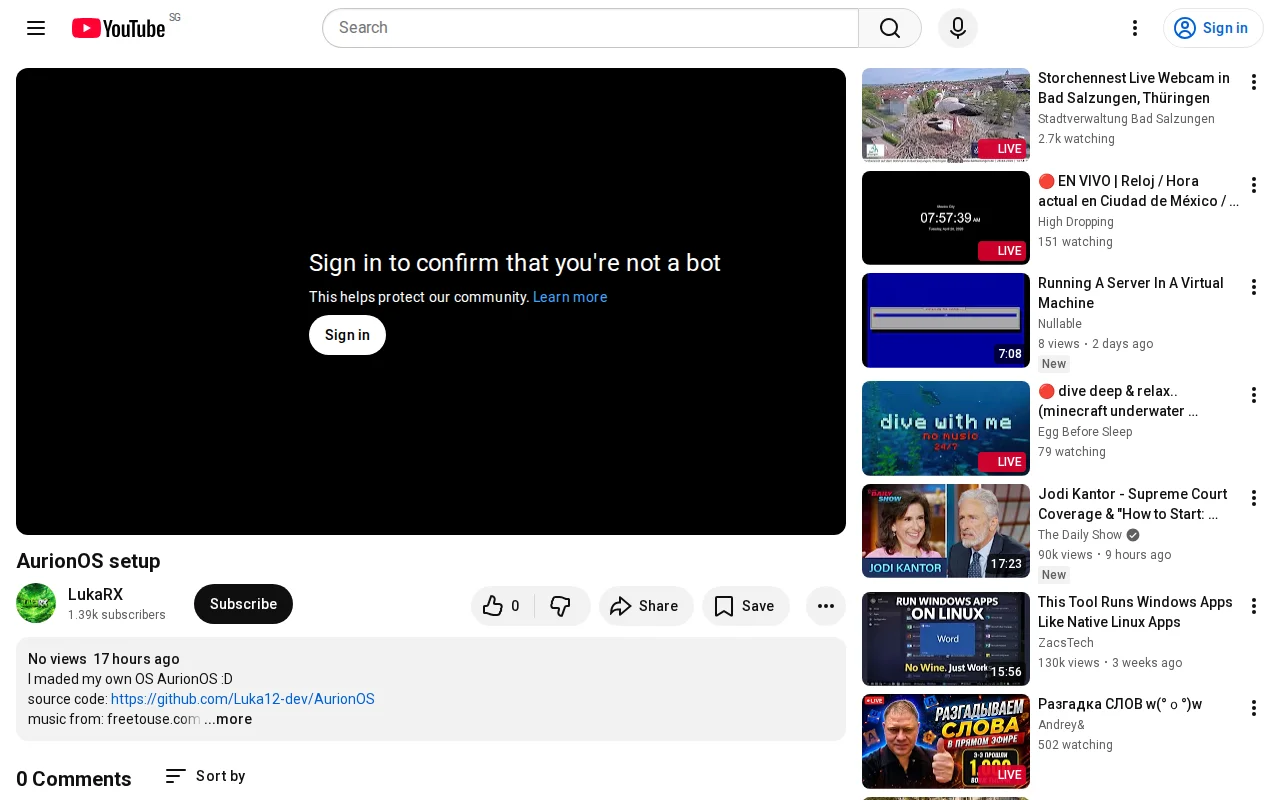Viewport: 1280px width, 800px height.
Task: Start voice search with microphone icon
Action: pyautogui.click(x=958, y=28)
